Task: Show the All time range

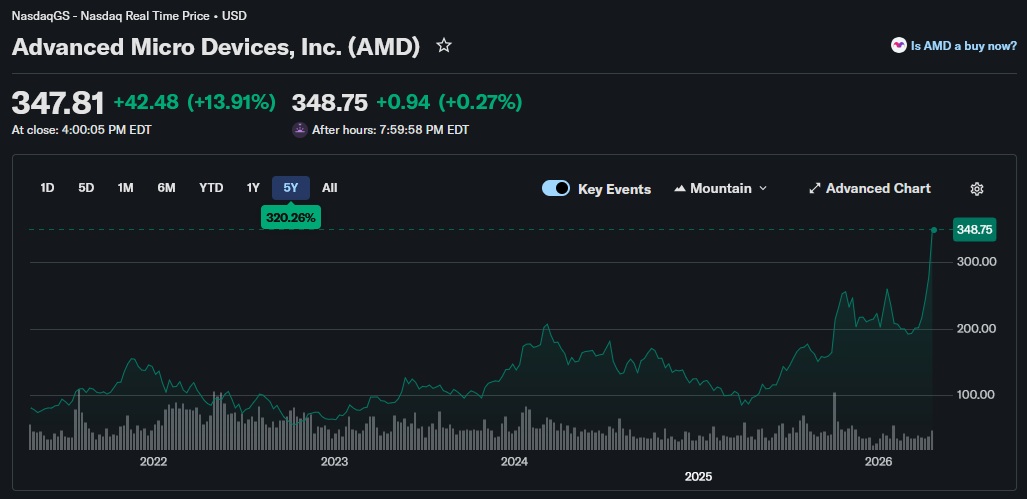Action: coord(330,187)
